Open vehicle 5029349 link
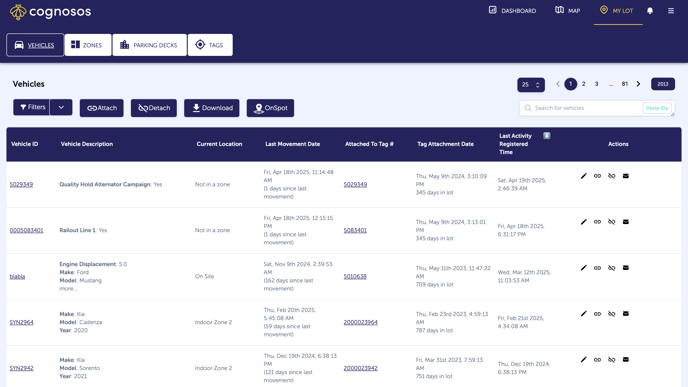Viewport: 688px width, 387px height. (x=22, y=184)
